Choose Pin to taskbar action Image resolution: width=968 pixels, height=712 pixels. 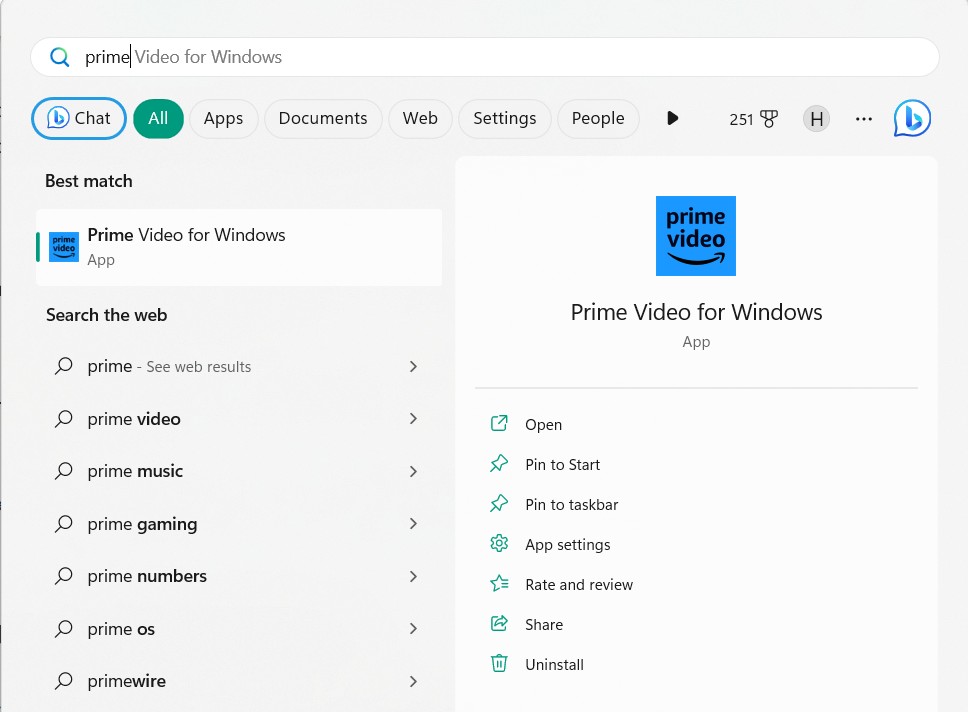tap(571, 504)
